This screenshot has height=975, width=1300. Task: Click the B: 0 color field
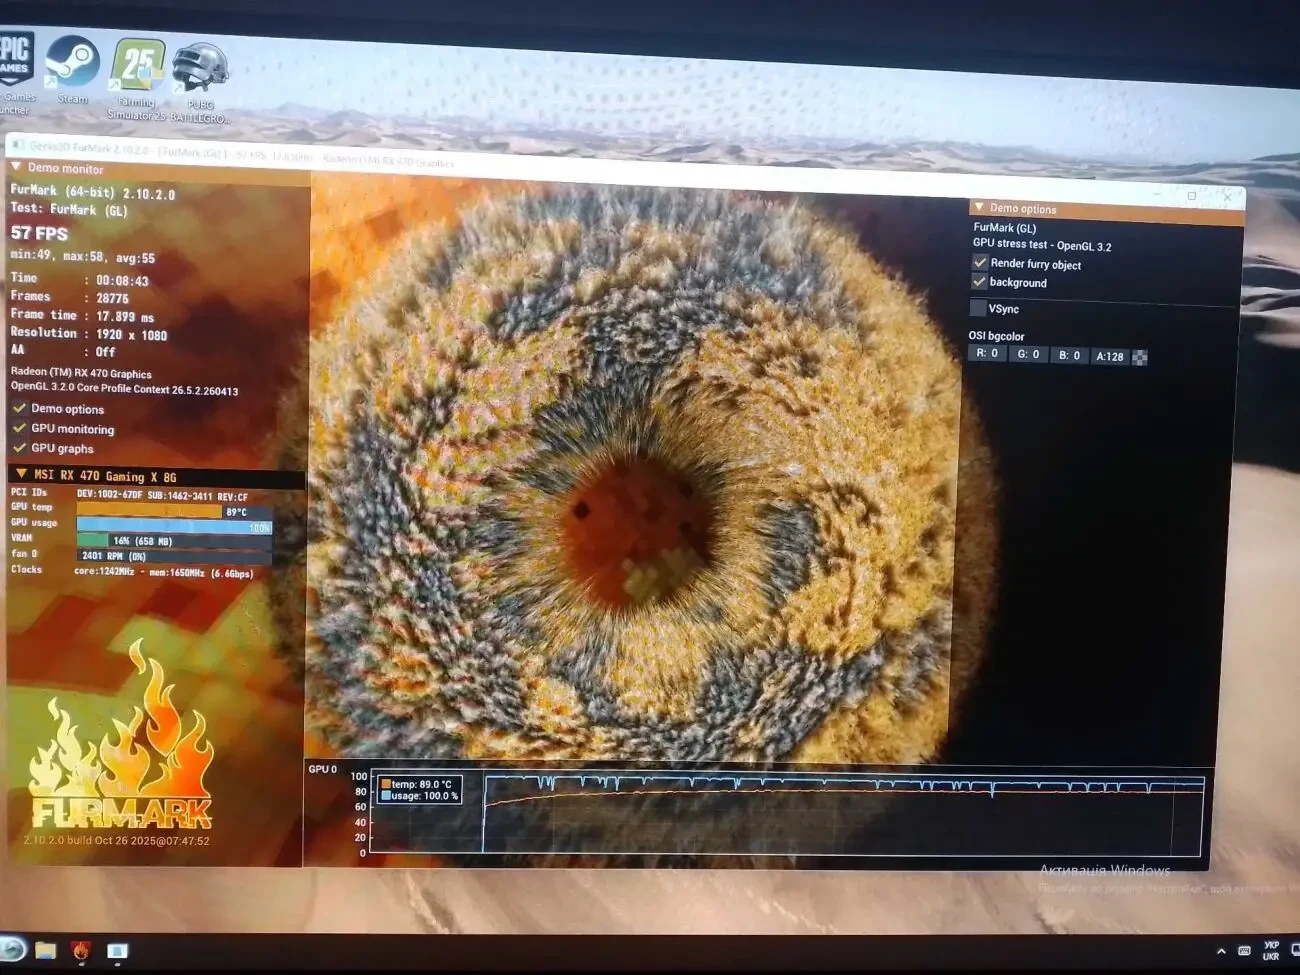click(1069, 355)
